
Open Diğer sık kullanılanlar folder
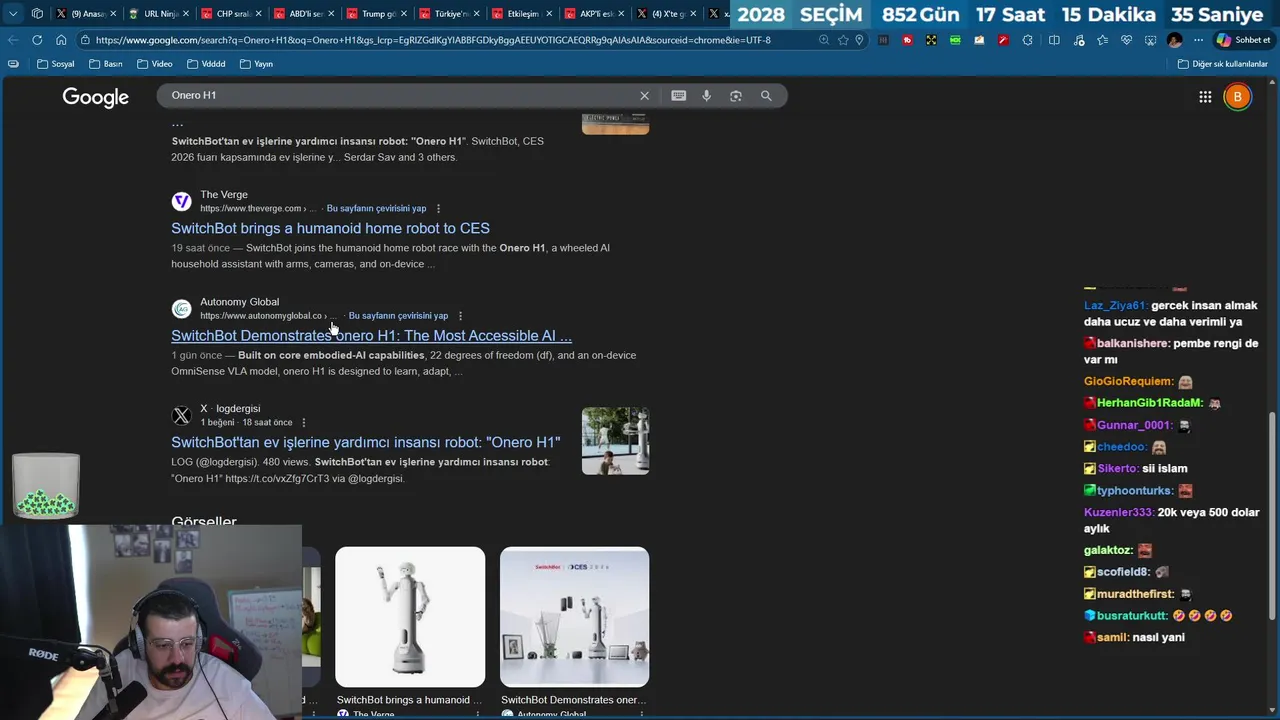coord(1222,64)
